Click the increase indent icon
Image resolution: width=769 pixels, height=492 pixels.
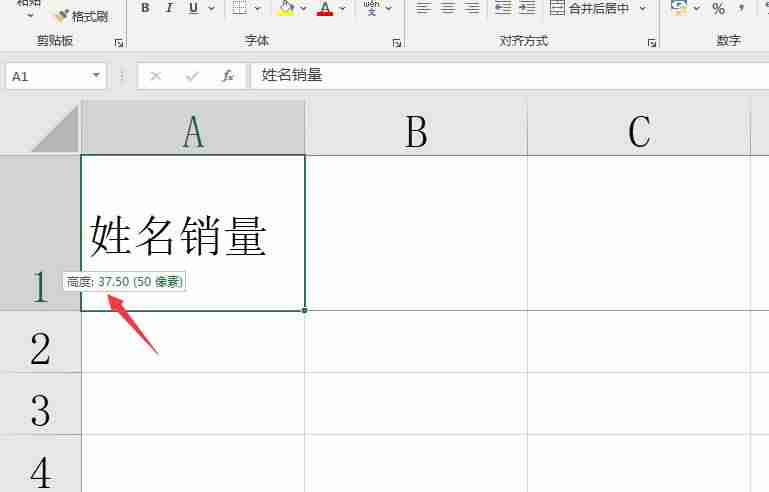[527, 8]
